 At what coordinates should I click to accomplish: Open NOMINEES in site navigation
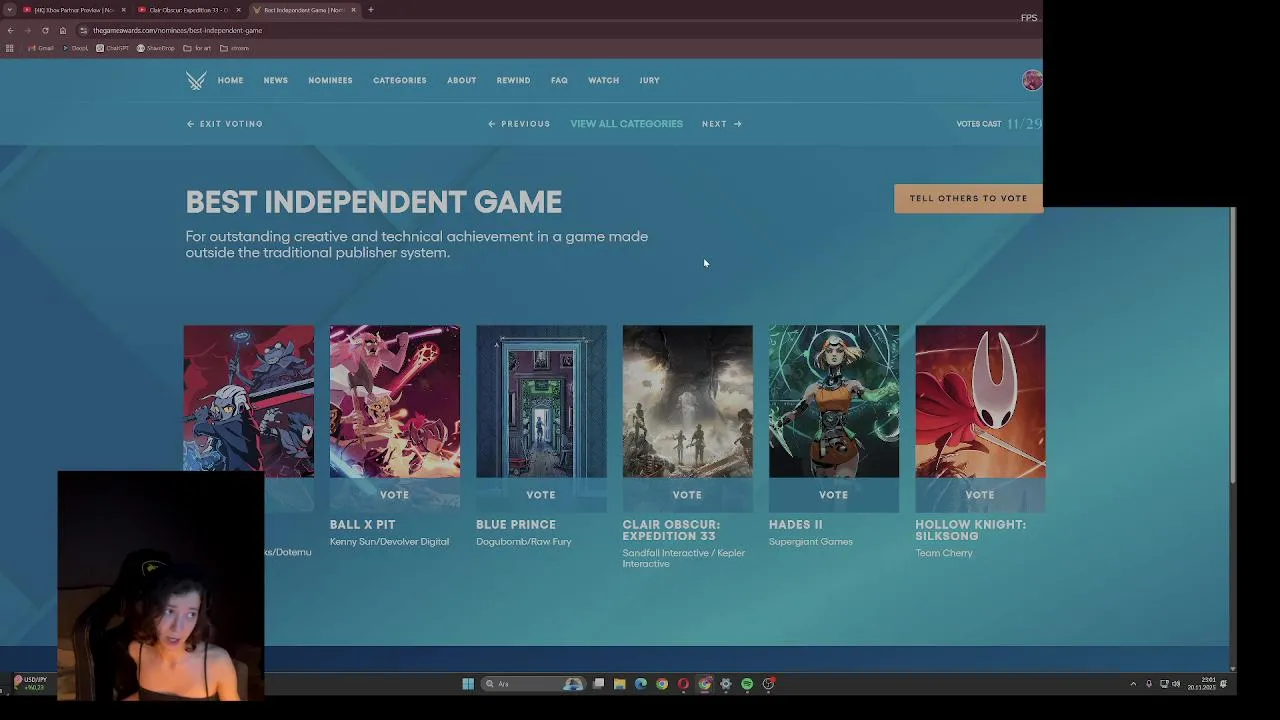pyautogui.click(x=330, y=81)
